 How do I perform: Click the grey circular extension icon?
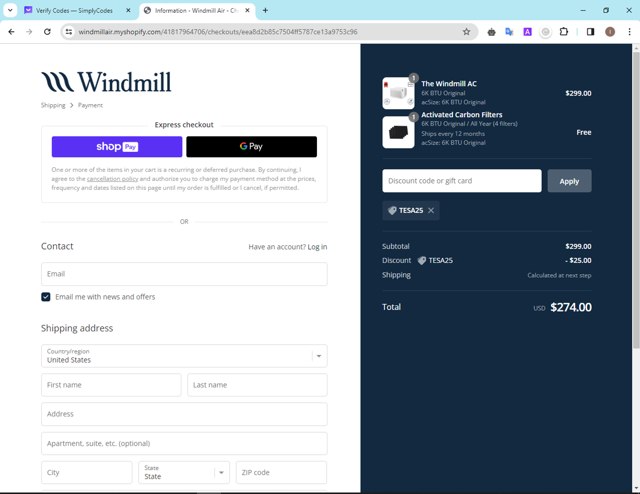click(x=545, y=32)
